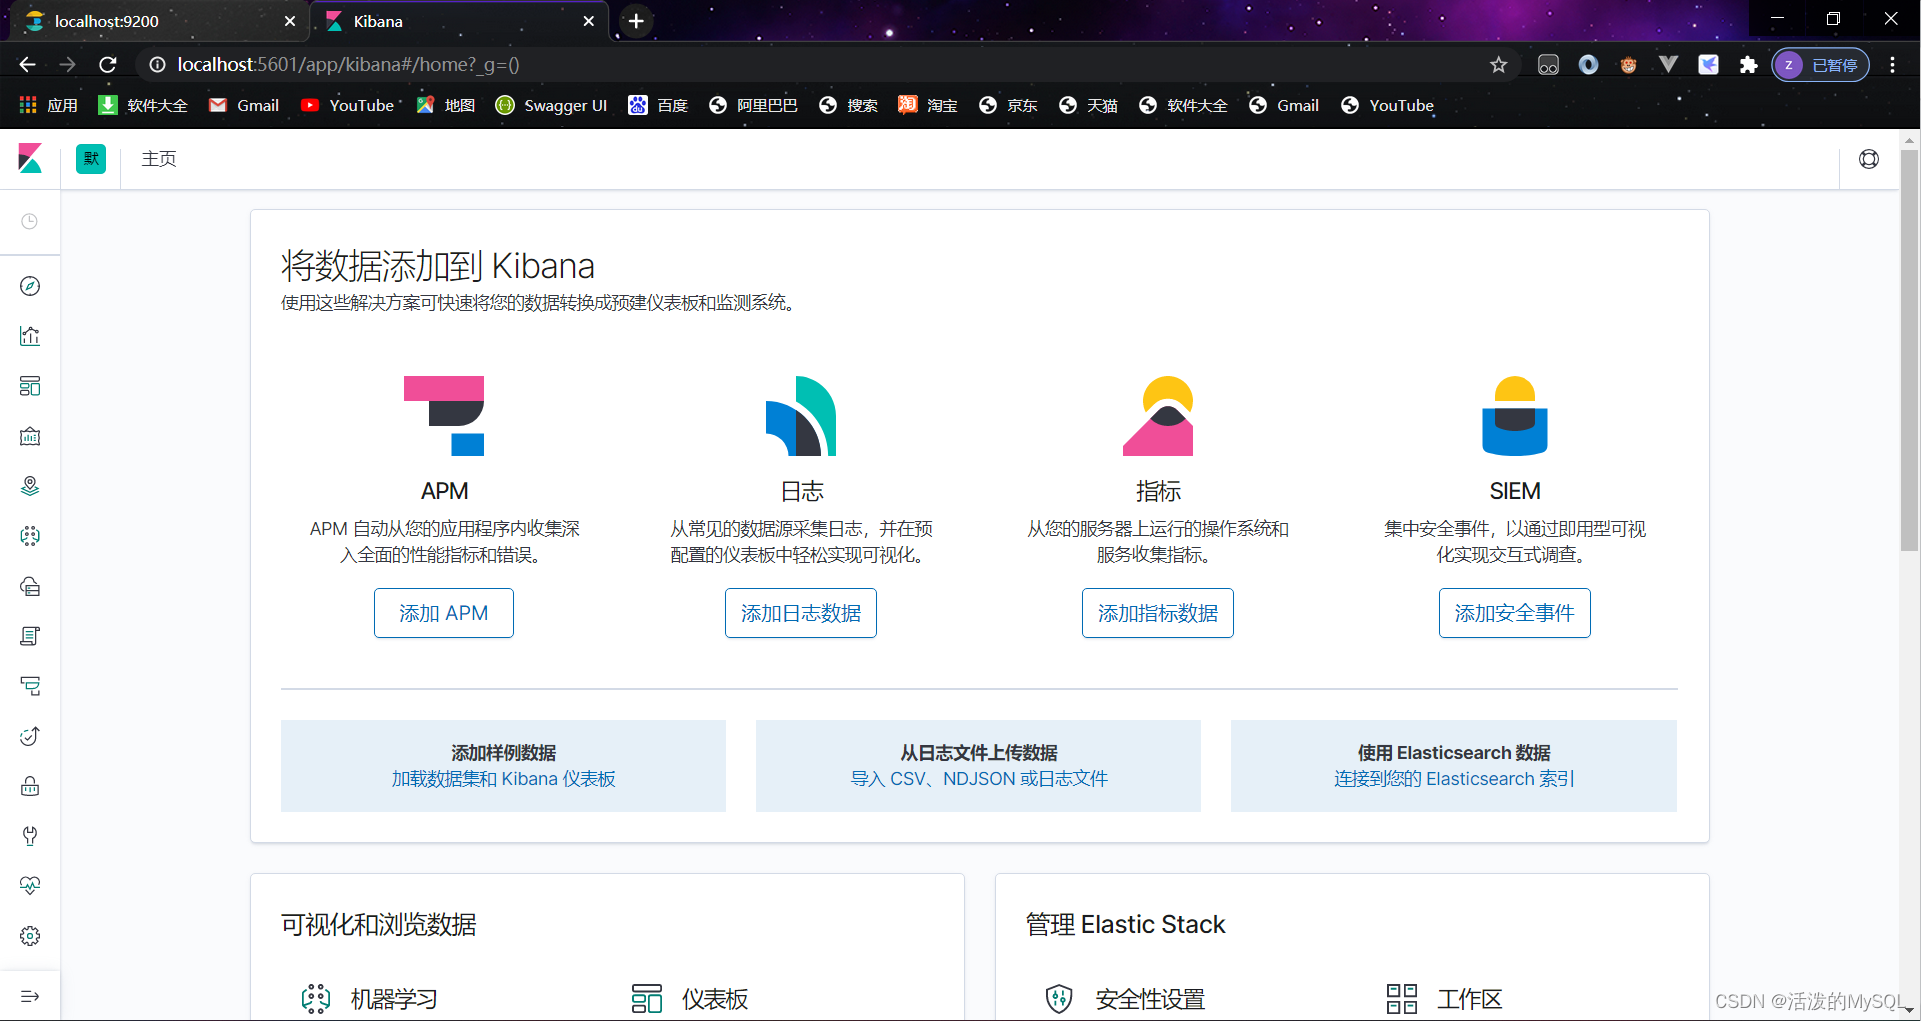The width and height of the screenshot is (1921, 1021).
Task: Click the 指标 metrics product logo
Action: 1158,416
